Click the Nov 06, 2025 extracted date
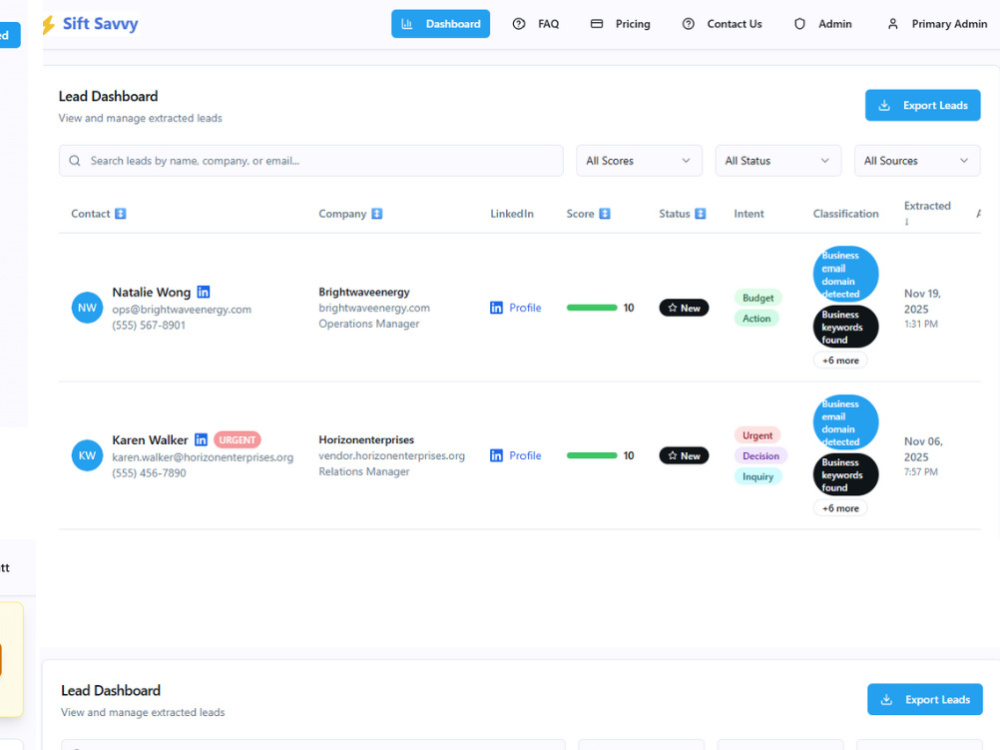Screen dimensions: 1000x750 coord(923,449)
